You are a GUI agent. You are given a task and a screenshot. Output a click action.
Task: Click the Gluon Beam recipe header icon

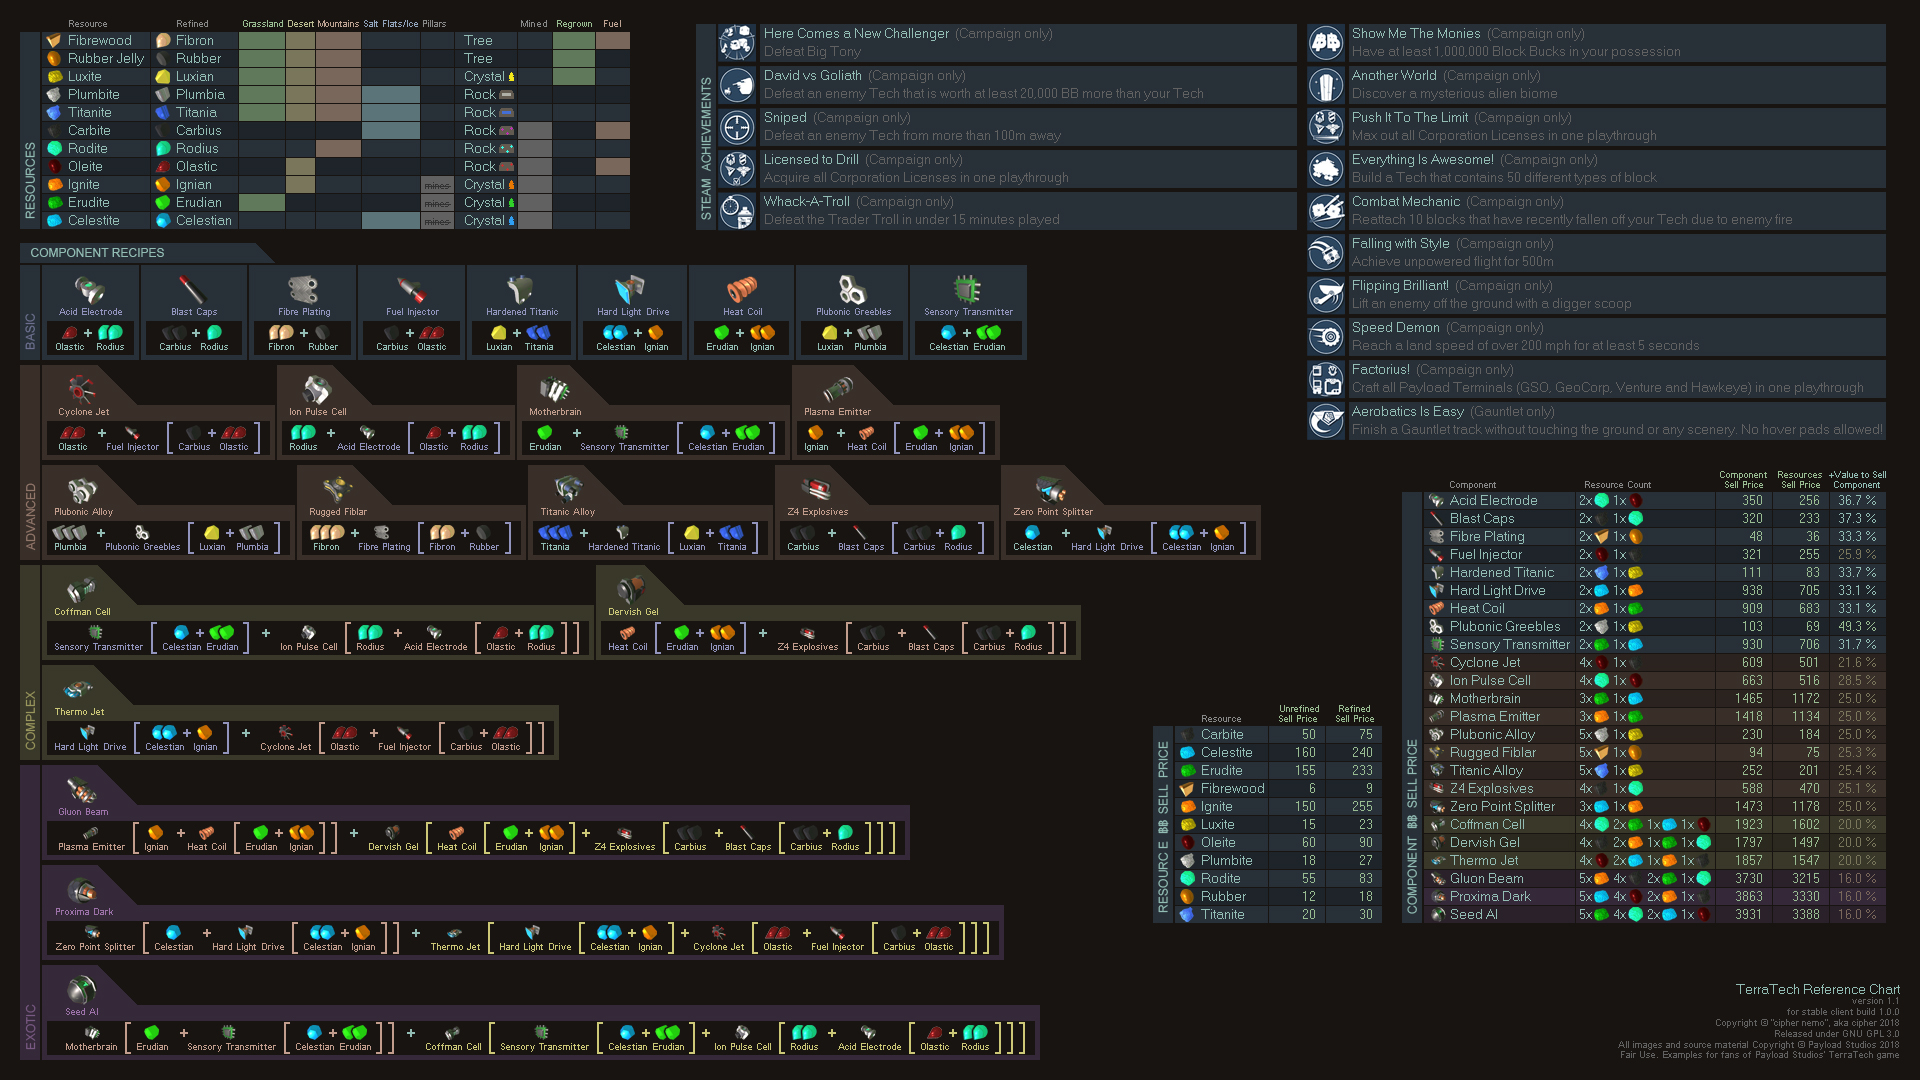[x=81, y=790]
